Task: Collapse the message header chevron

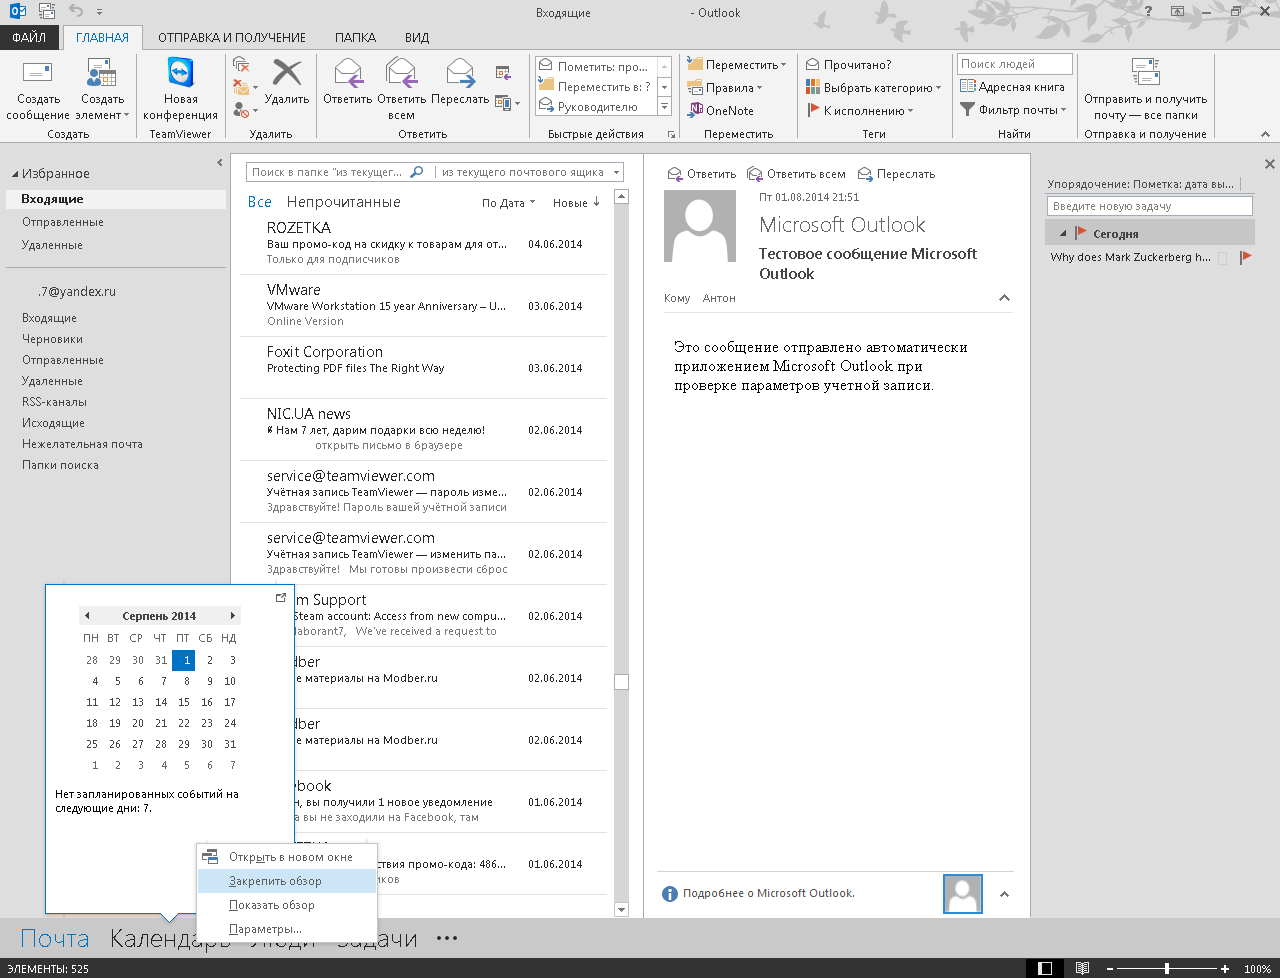Action: click(x=1004, y=298)
